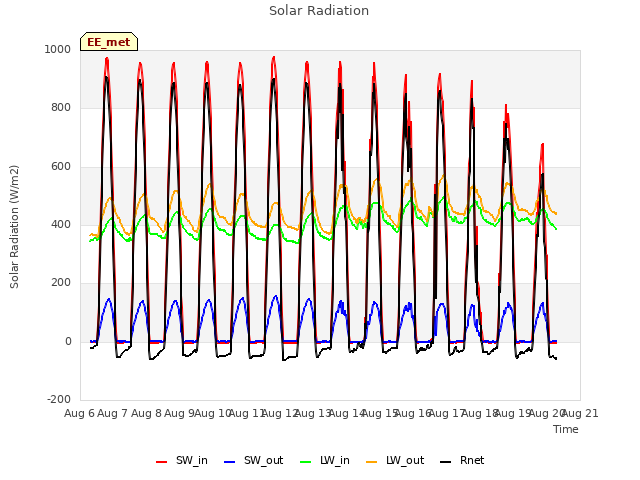Screen dimensions: 640x480
Task: Click the 0 y-axis tick label
Action: 69,342
